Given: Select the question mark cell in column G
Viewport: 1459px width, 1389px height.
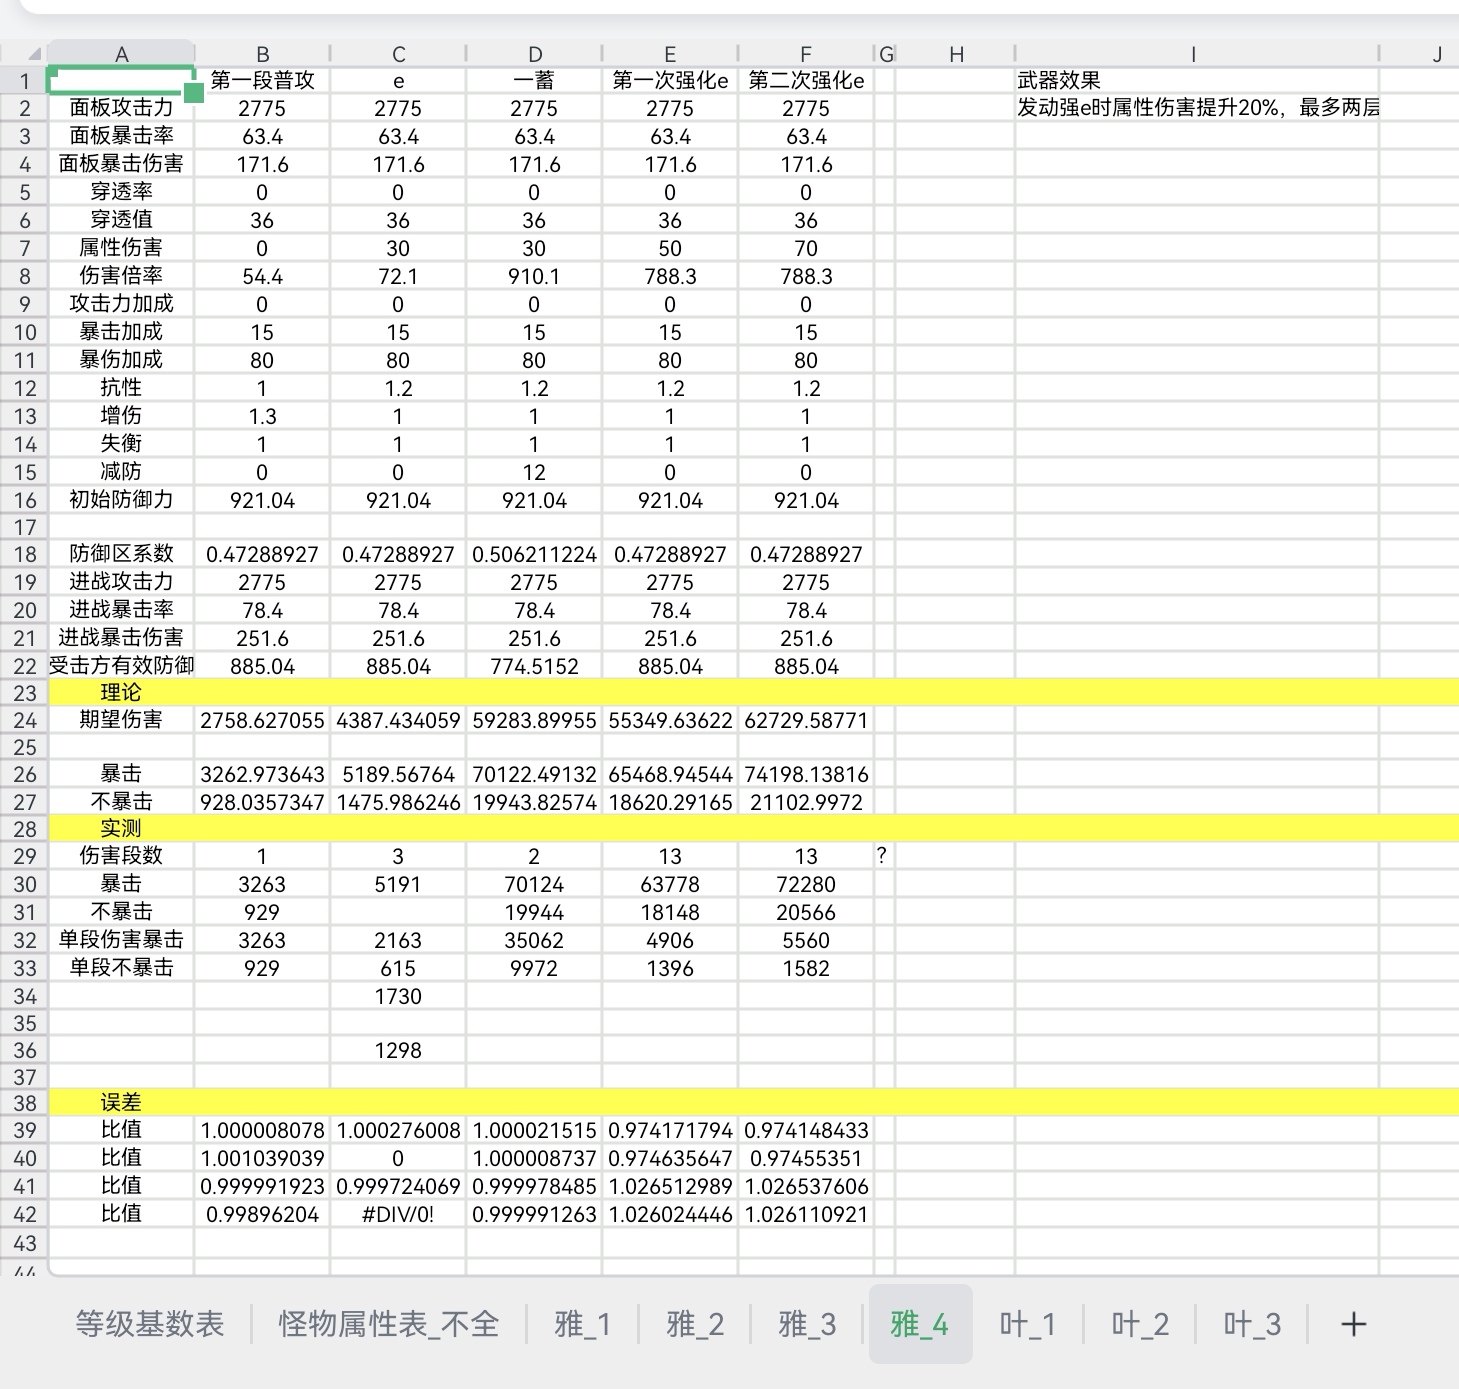Looking at the screenshot, I should (883, 856).
